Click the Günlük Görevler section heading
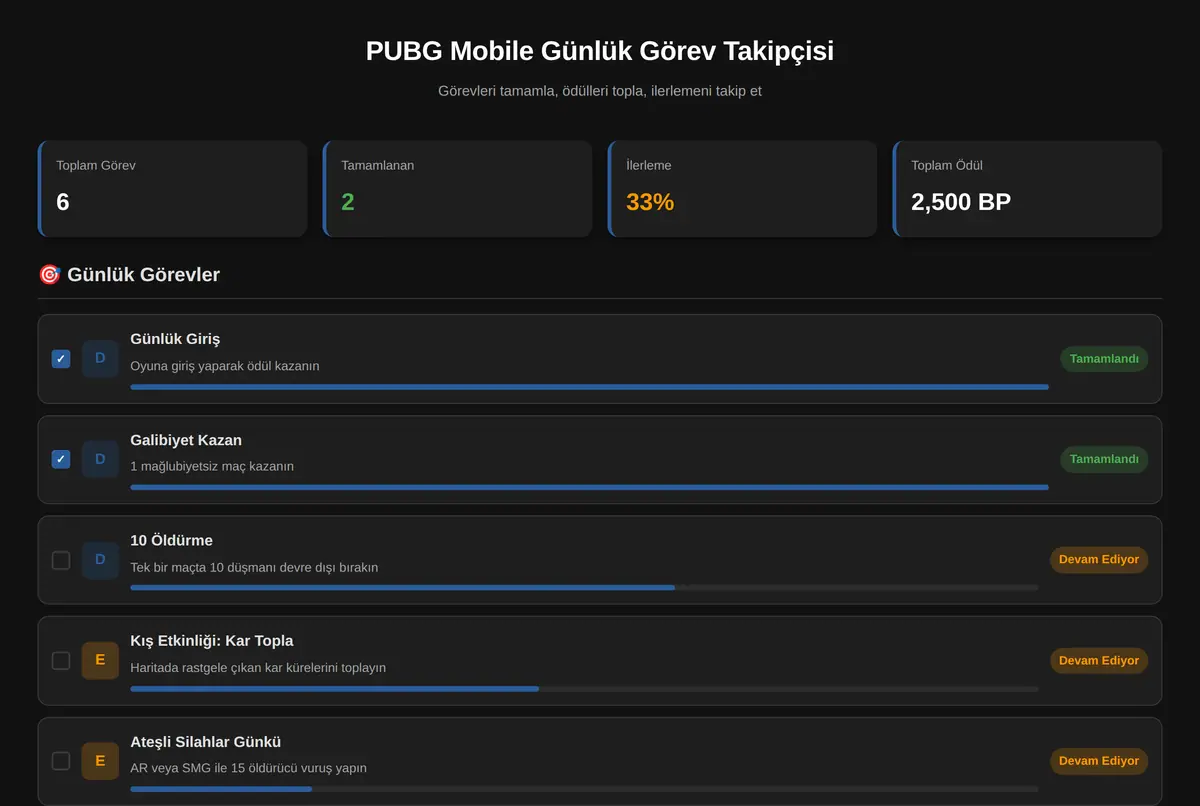The image size is (1200, 806). (143, 274)
